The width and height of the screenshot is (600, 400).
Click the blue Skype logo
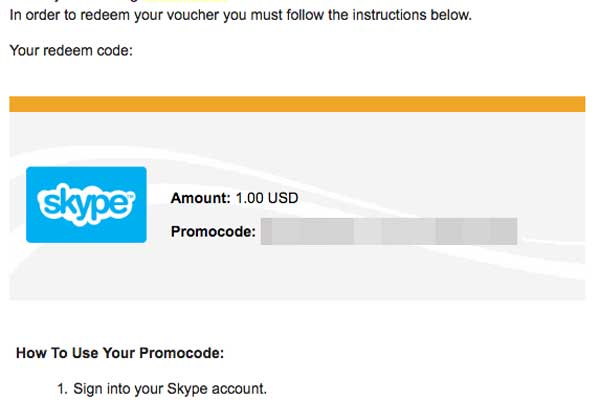[x=86, y=204]
